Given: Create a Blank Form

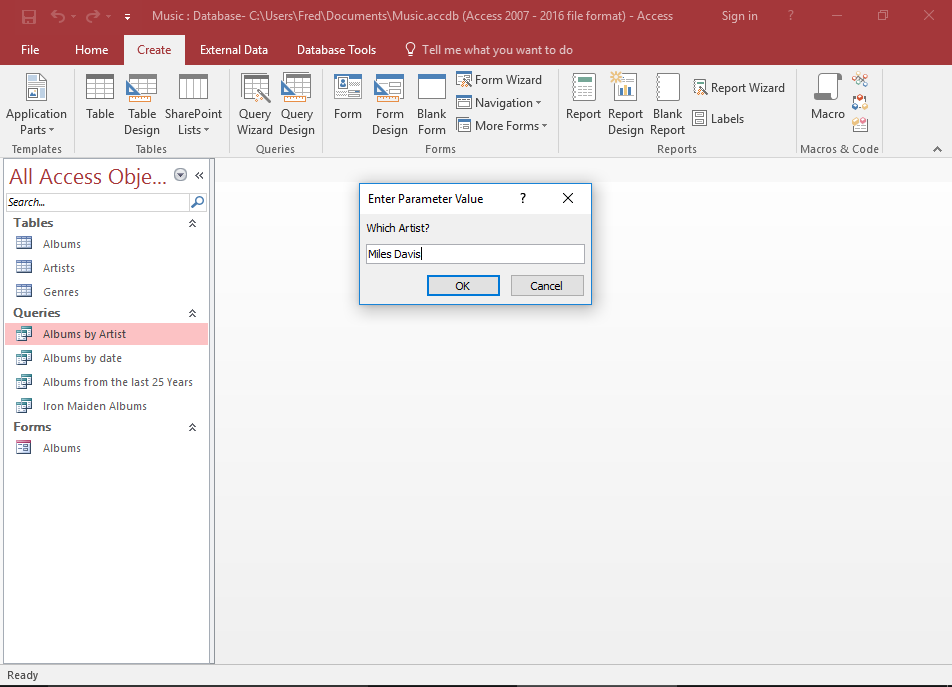Looking at the screenshot, I should coord(432,104).
